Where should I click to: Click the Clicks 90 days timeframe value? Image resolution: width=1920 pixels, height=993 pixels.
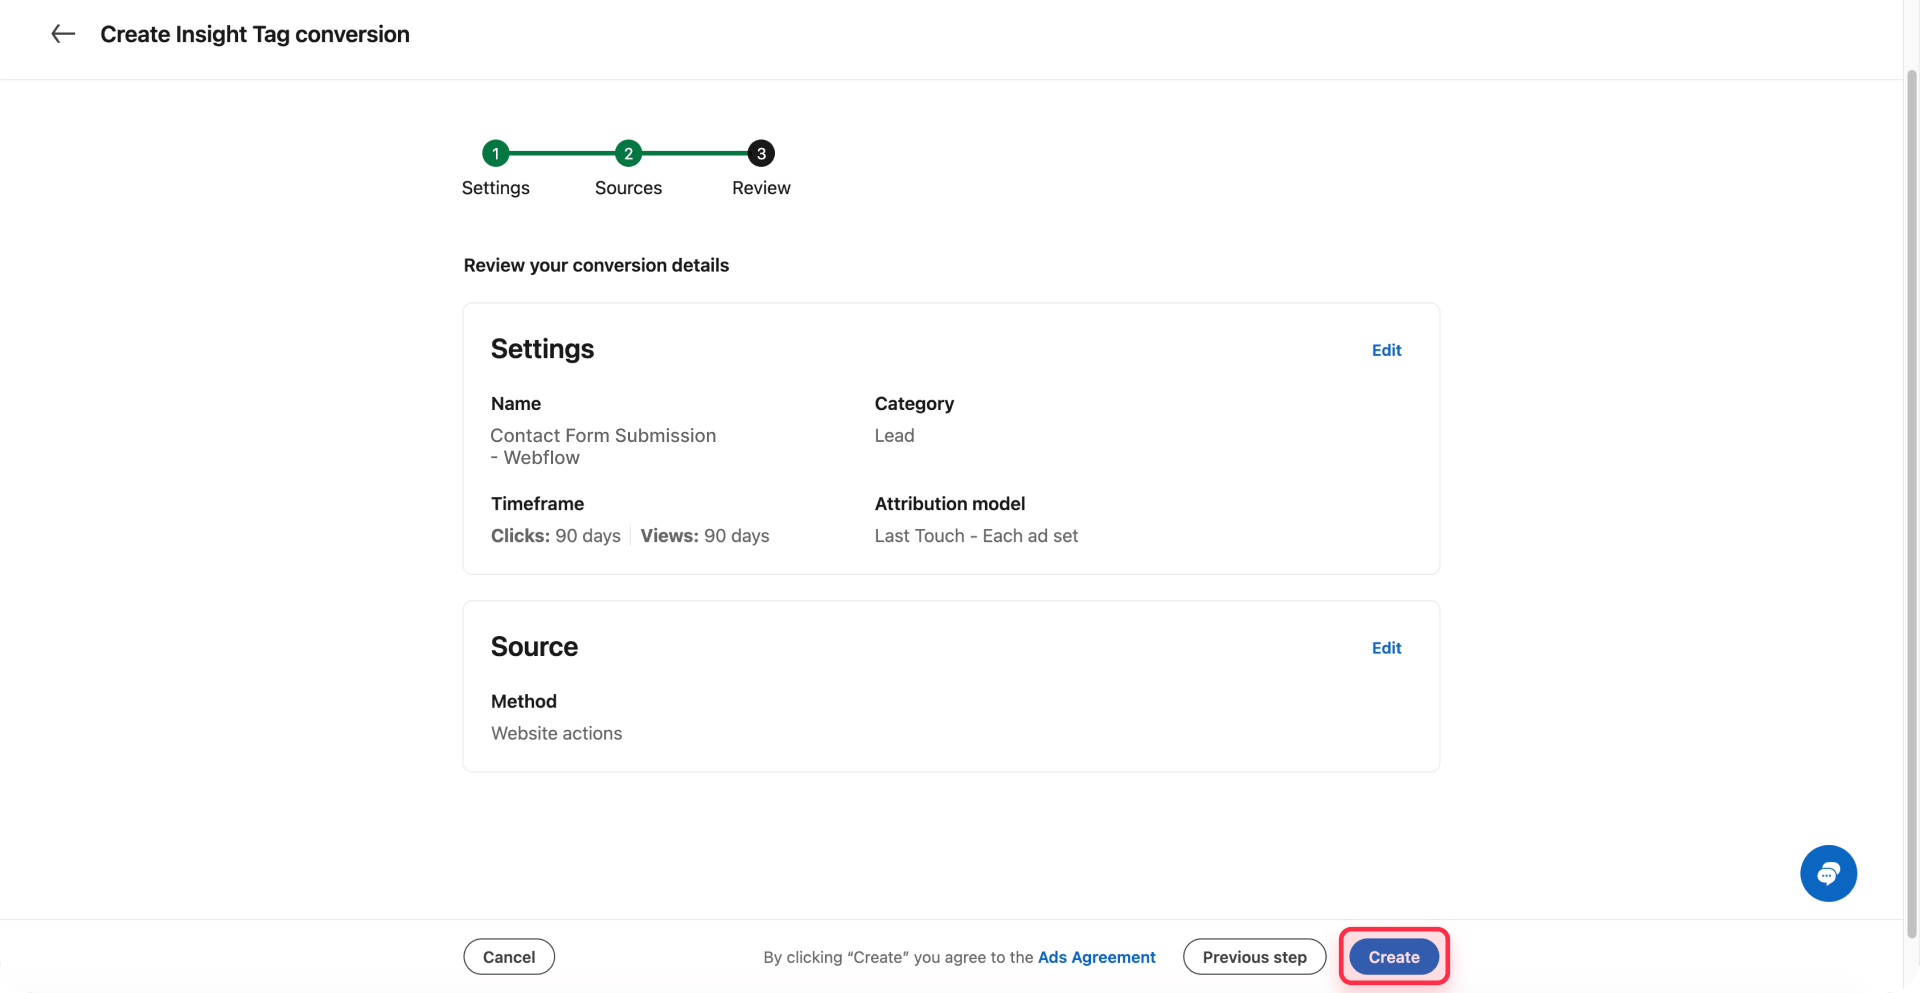point(555,535)
